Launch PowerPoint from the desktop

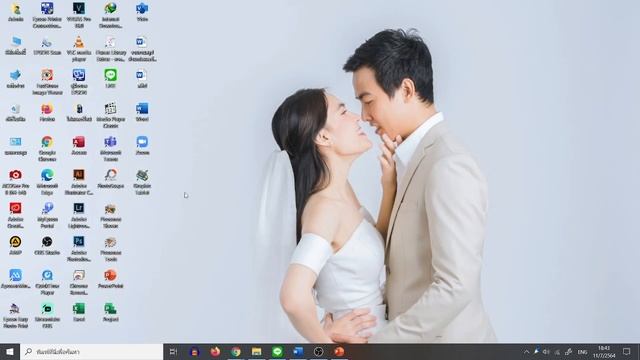[x=110, y=279]
